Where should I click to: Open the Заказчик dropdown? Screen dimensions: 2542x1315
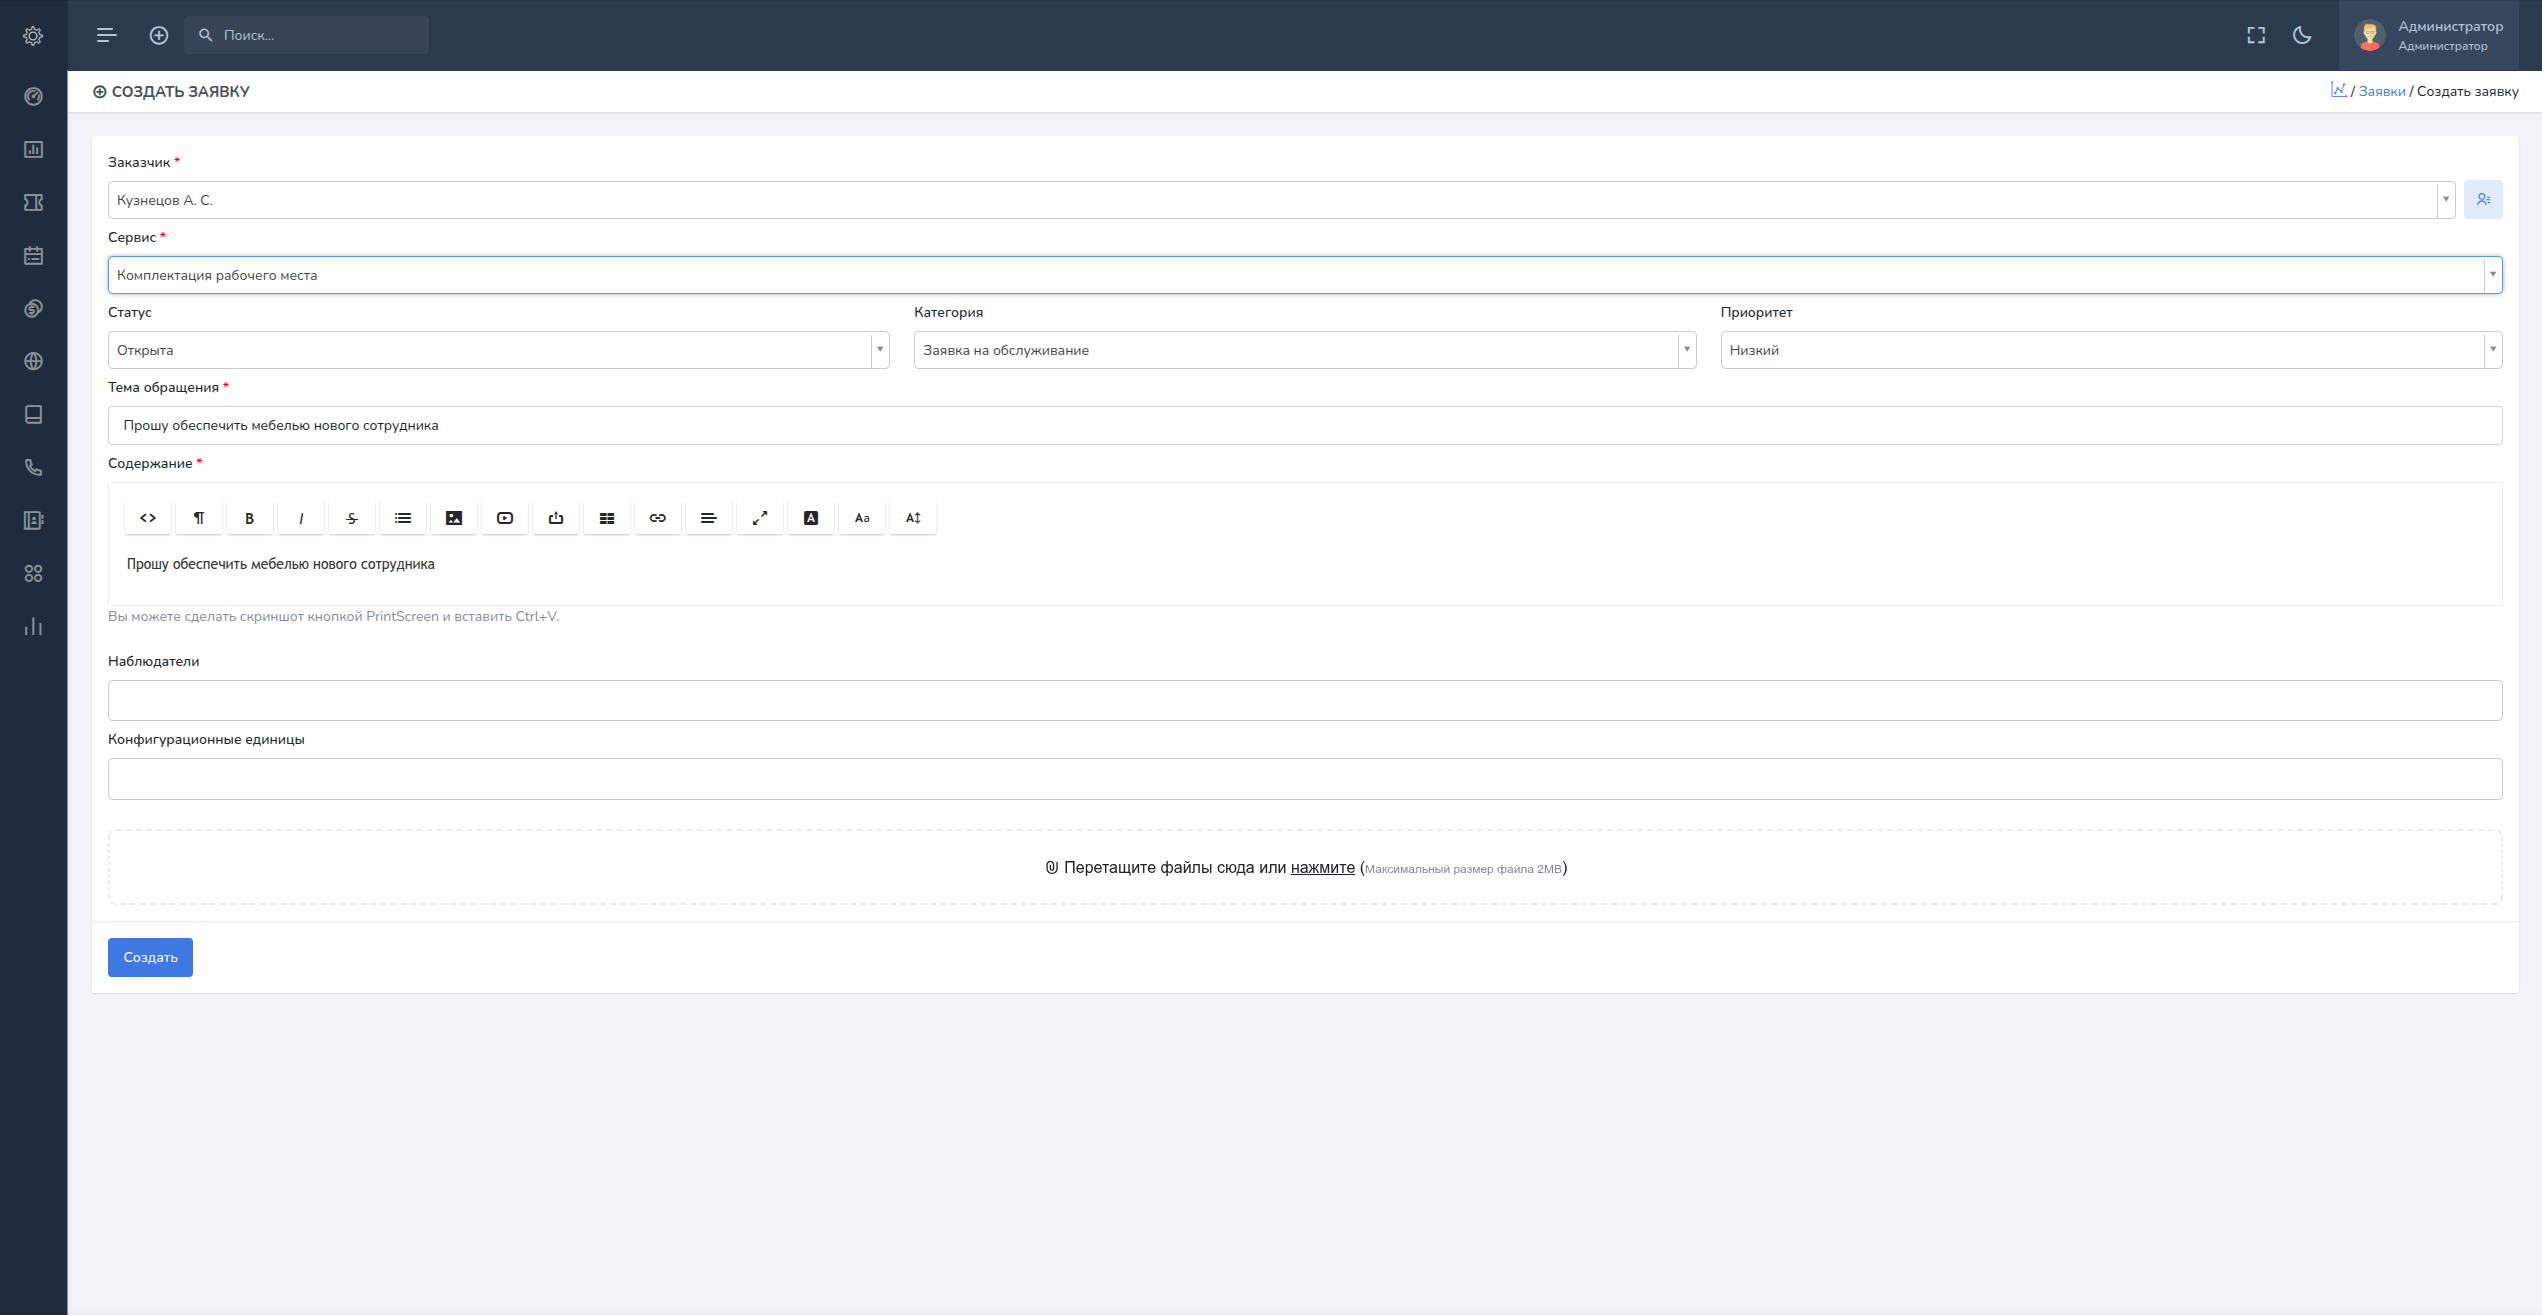1281,200
